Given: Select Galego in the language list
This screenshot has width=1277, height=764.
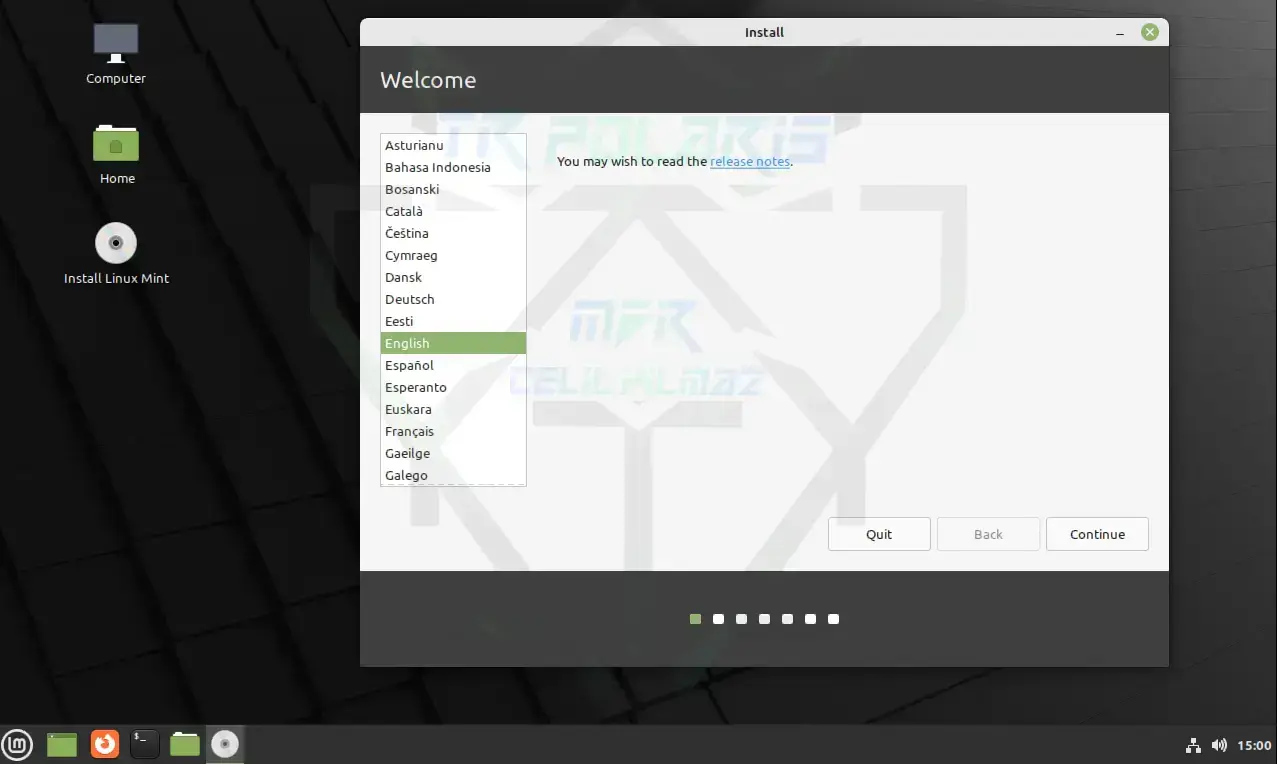Looking at the screenshot, I should point(454,475).
